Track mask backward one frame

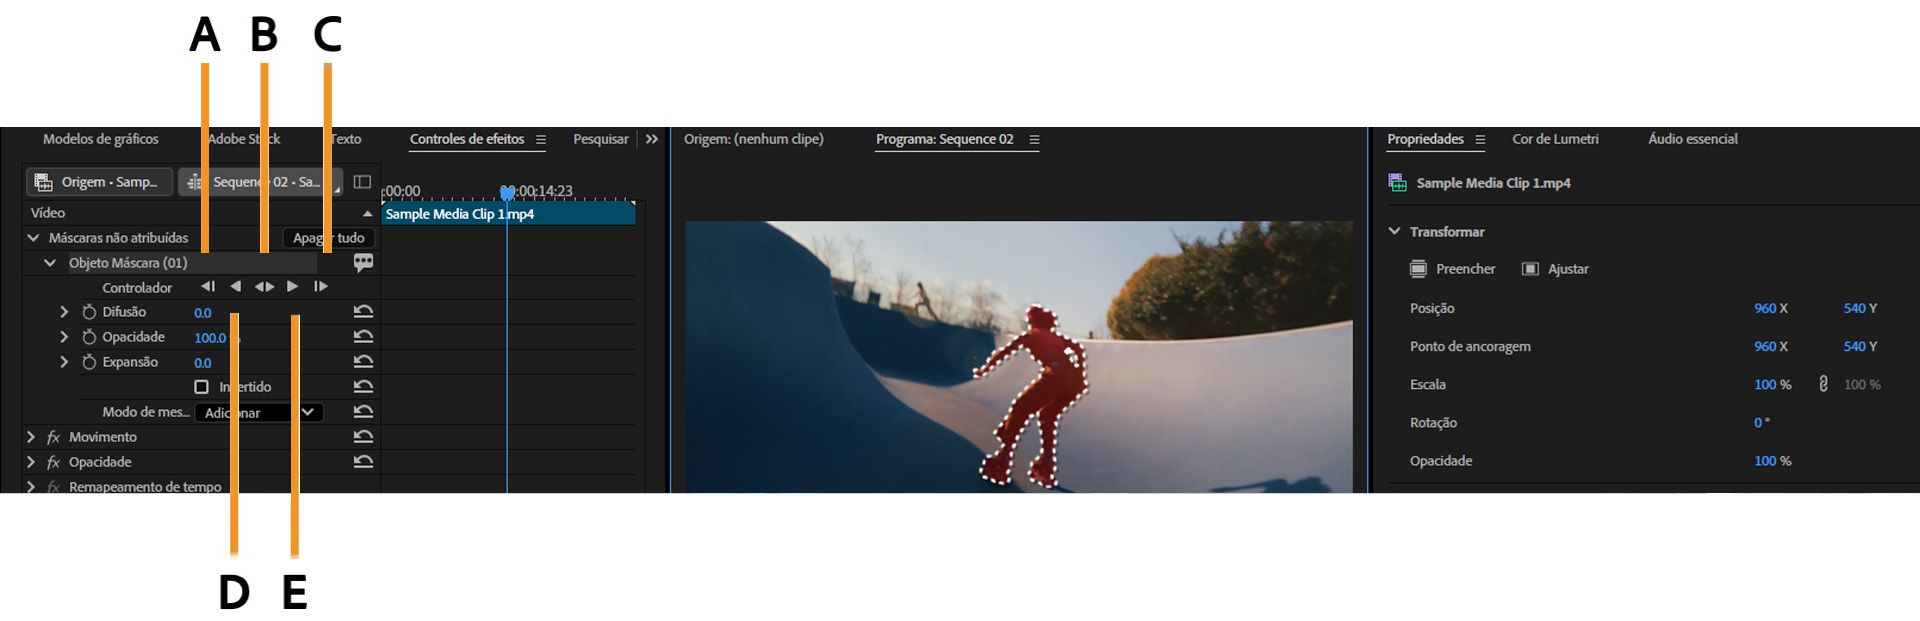pos(208,287)
